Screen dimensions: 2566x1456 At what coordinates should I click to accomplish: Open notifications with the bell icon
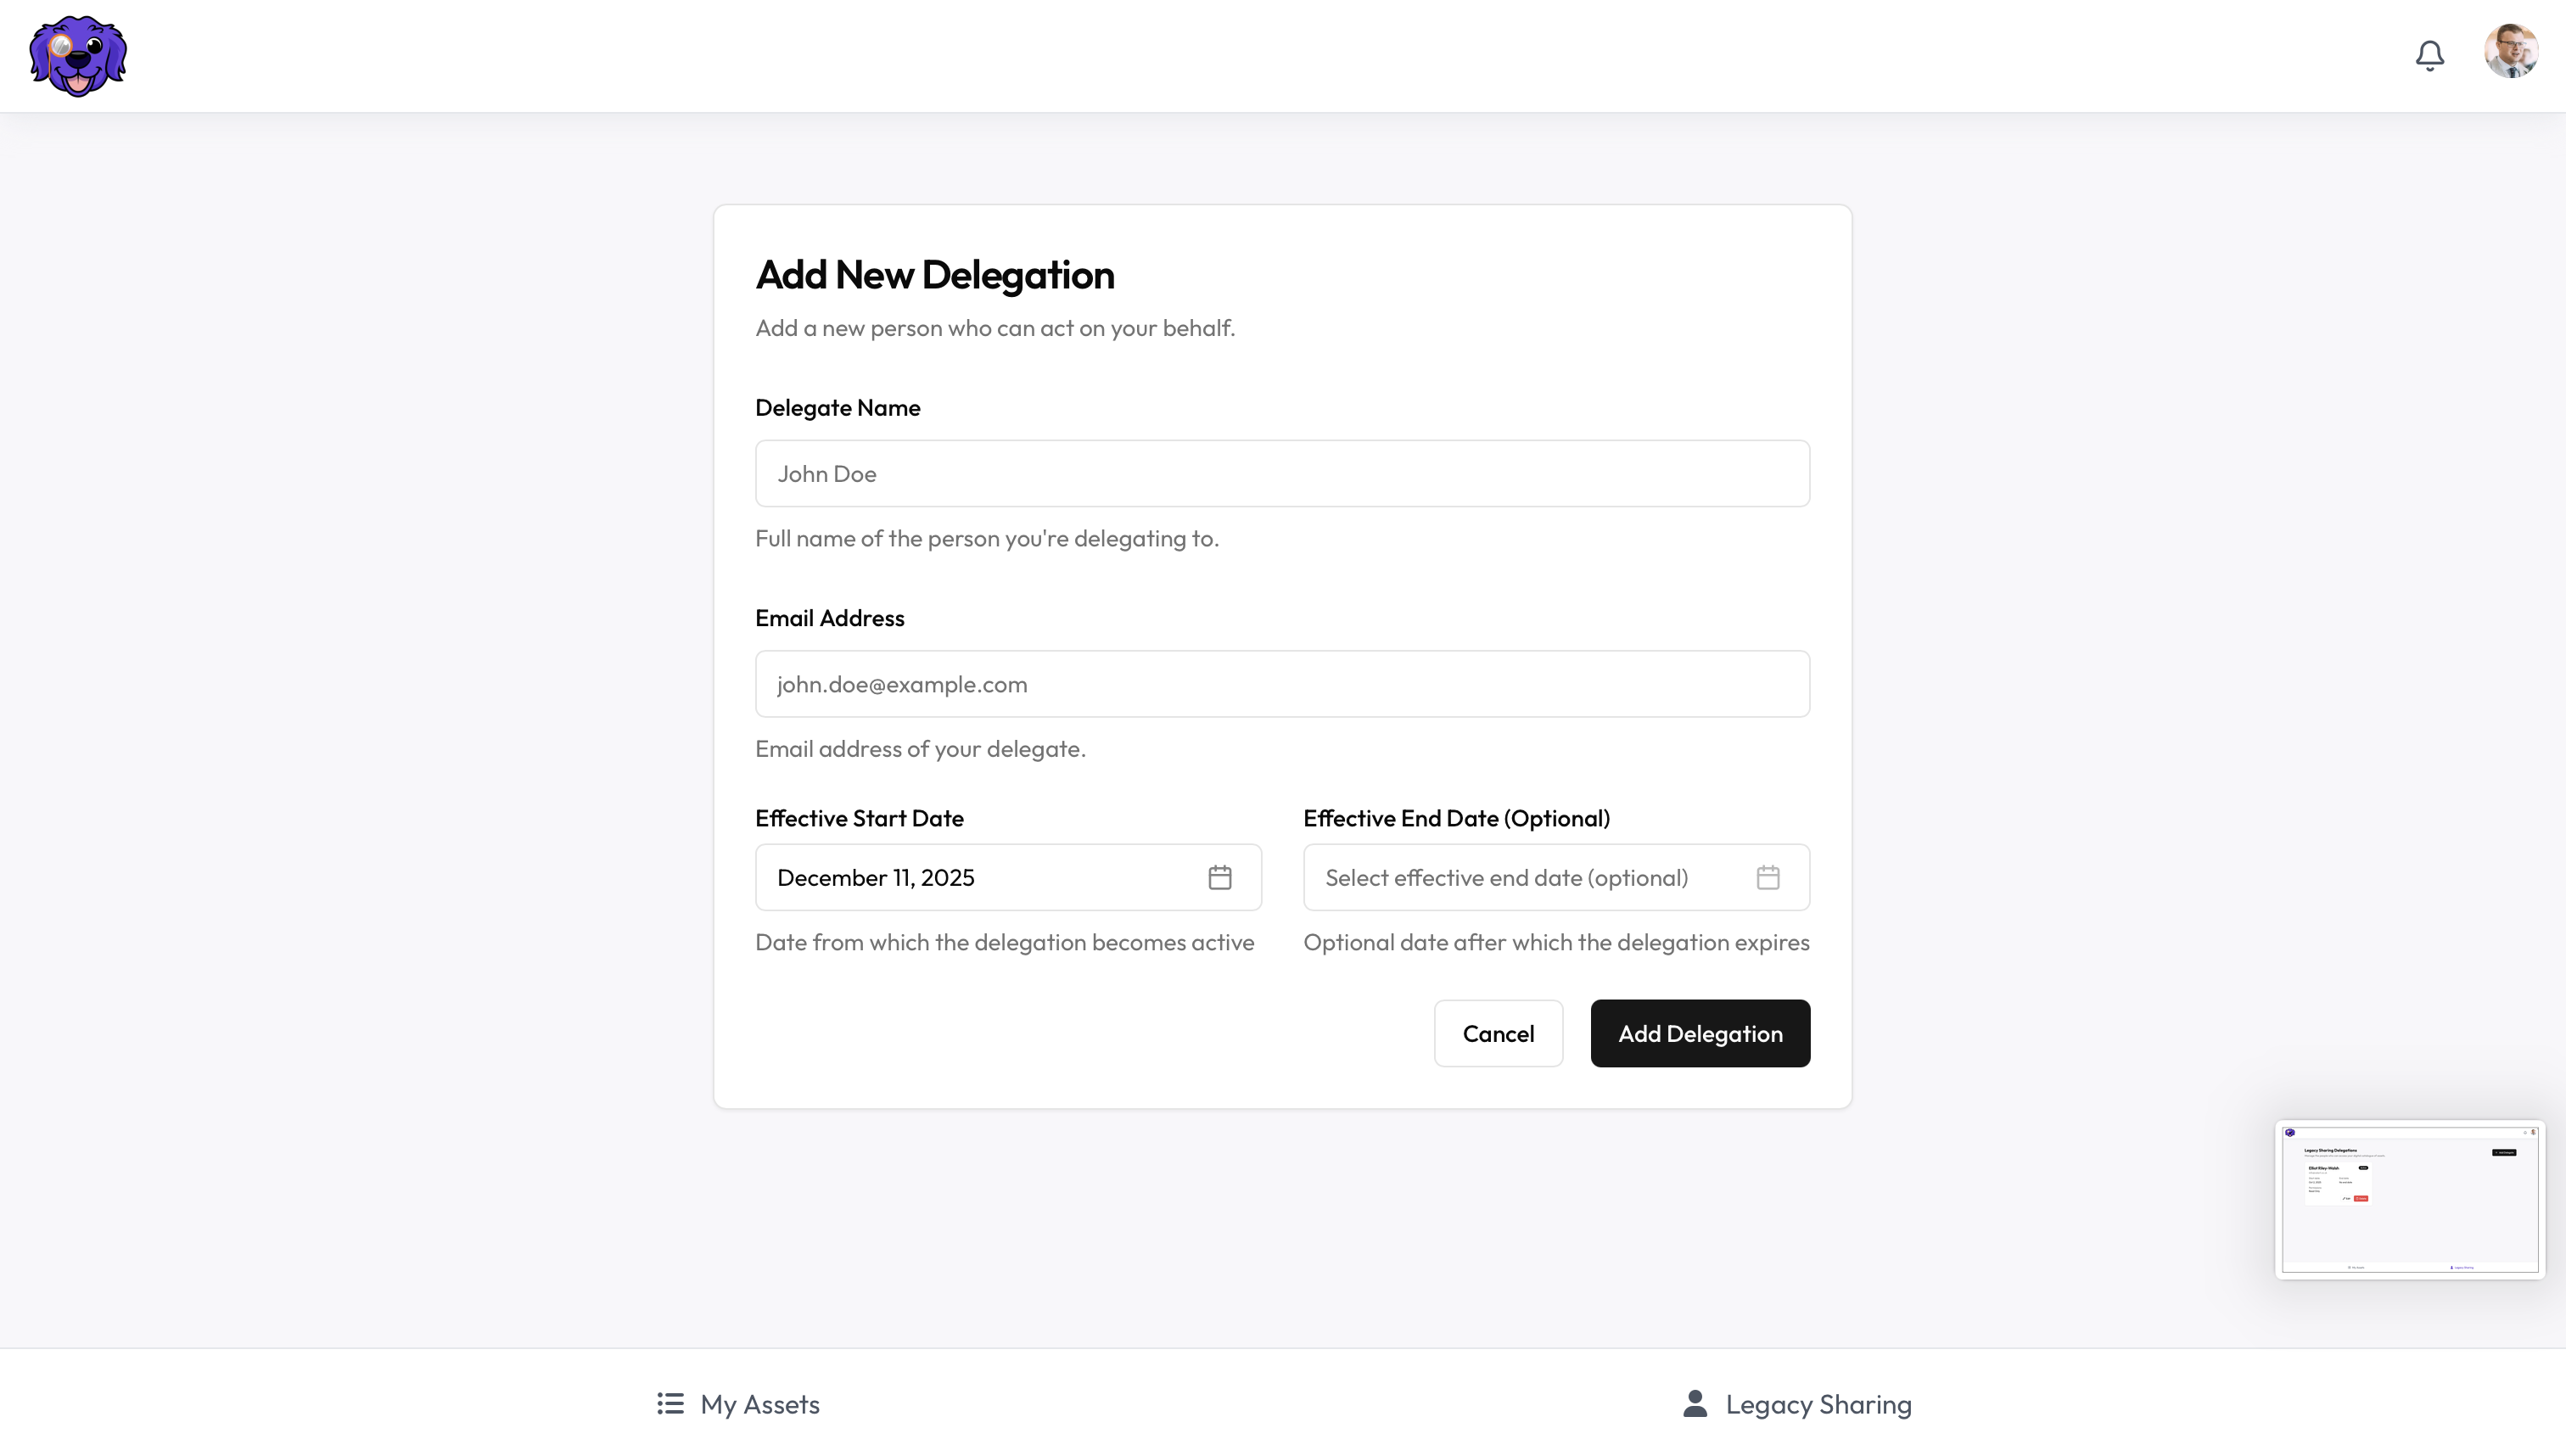(2429, 55)
